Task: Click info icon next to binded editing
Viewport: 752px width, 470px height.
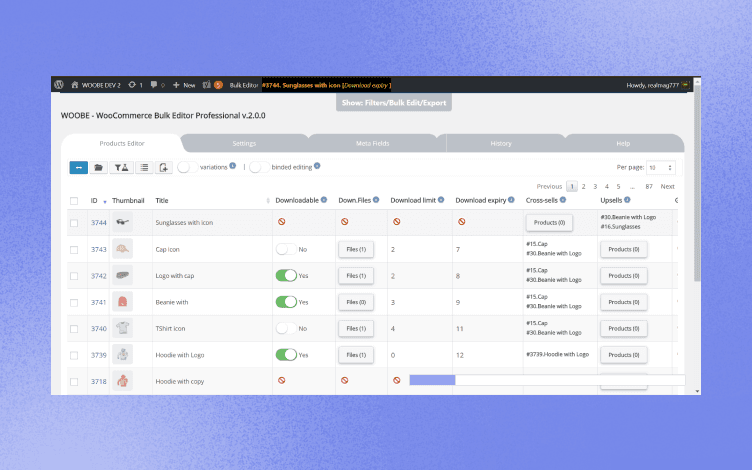Action: pos(317,166)
